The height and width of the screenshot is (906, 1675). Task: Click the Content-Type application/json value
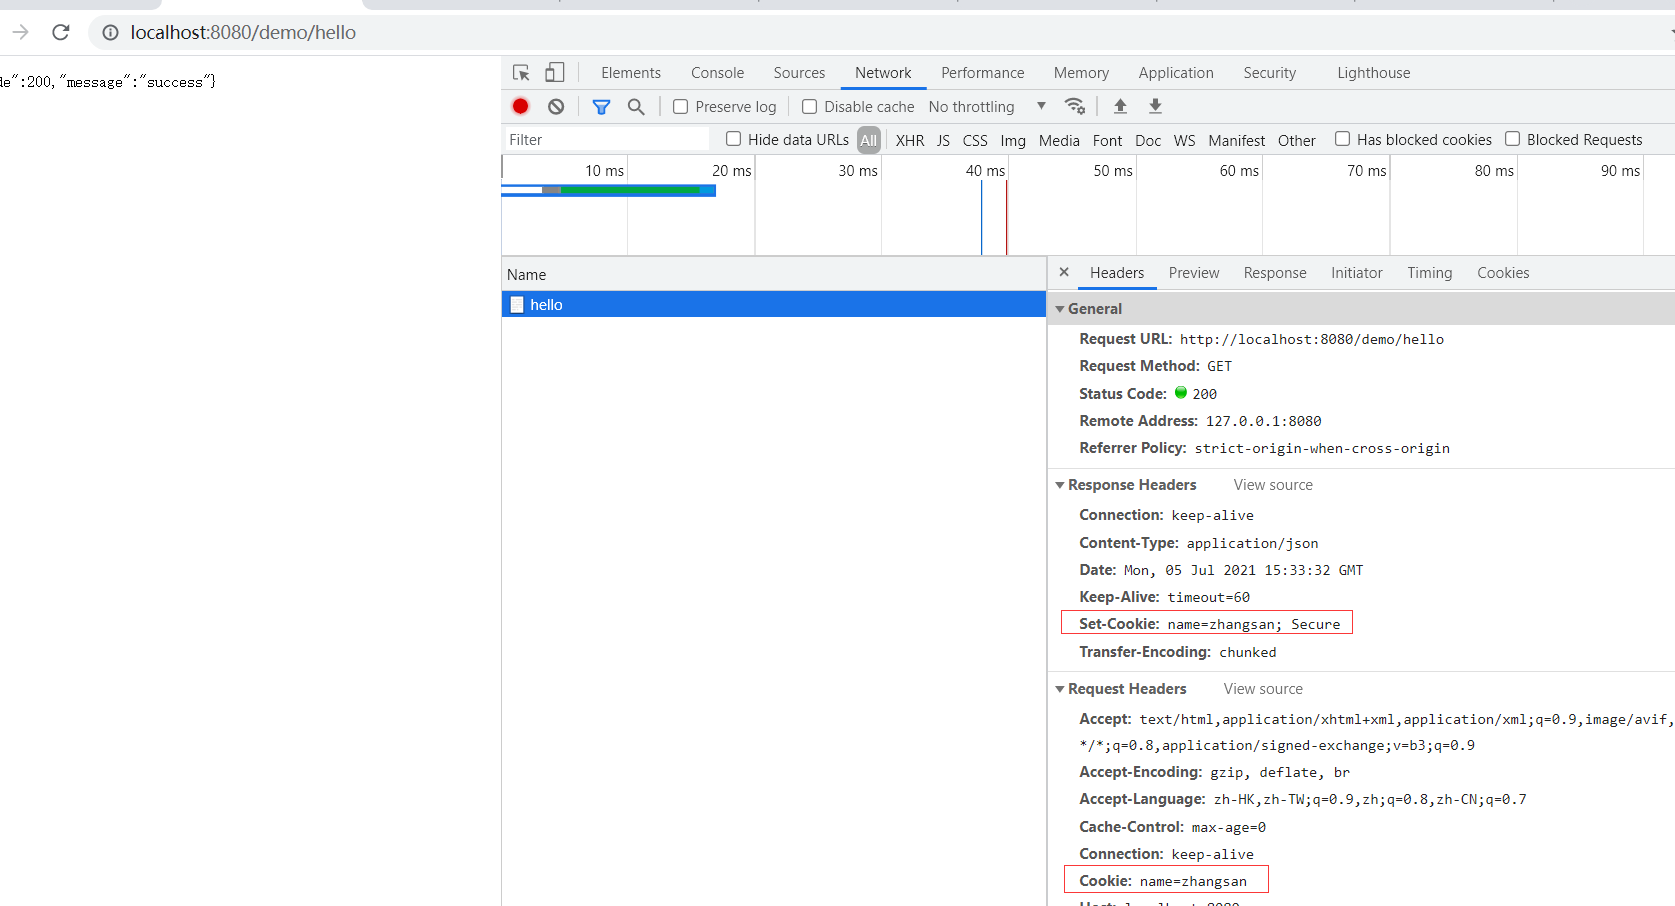coord(1252,543)
